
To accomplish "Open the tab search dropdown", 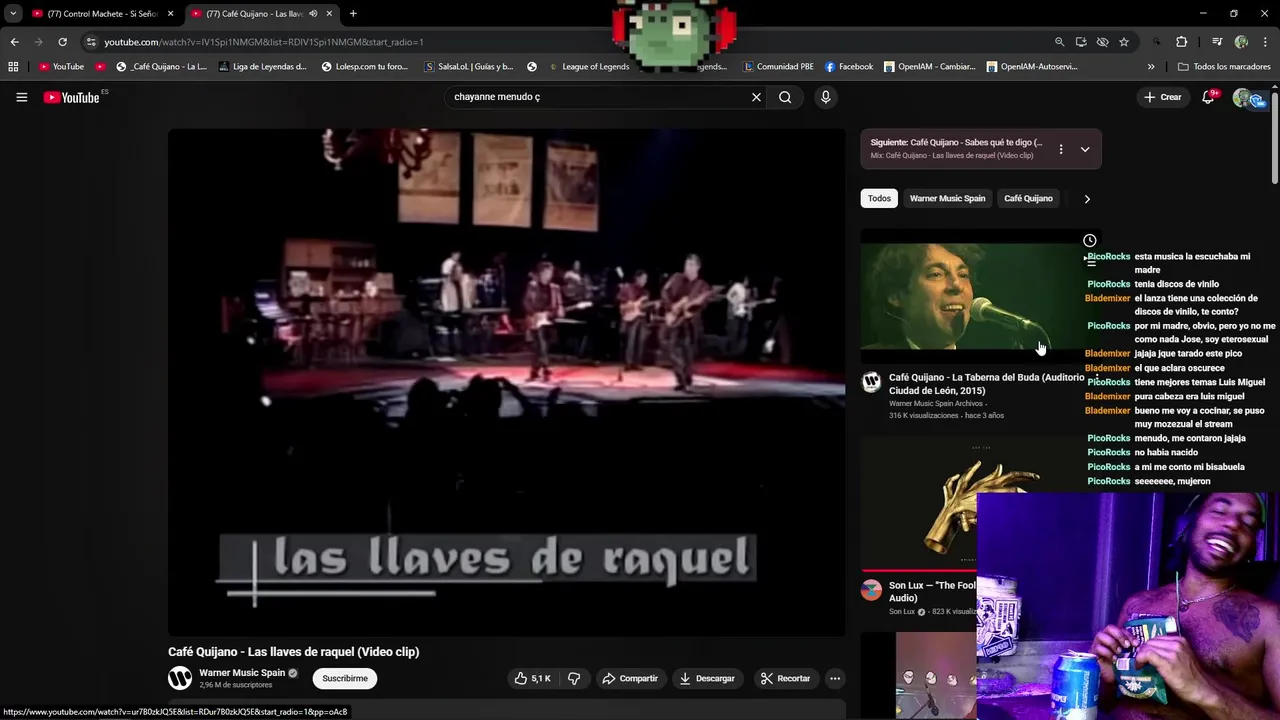I will click(x=13, y=14).
